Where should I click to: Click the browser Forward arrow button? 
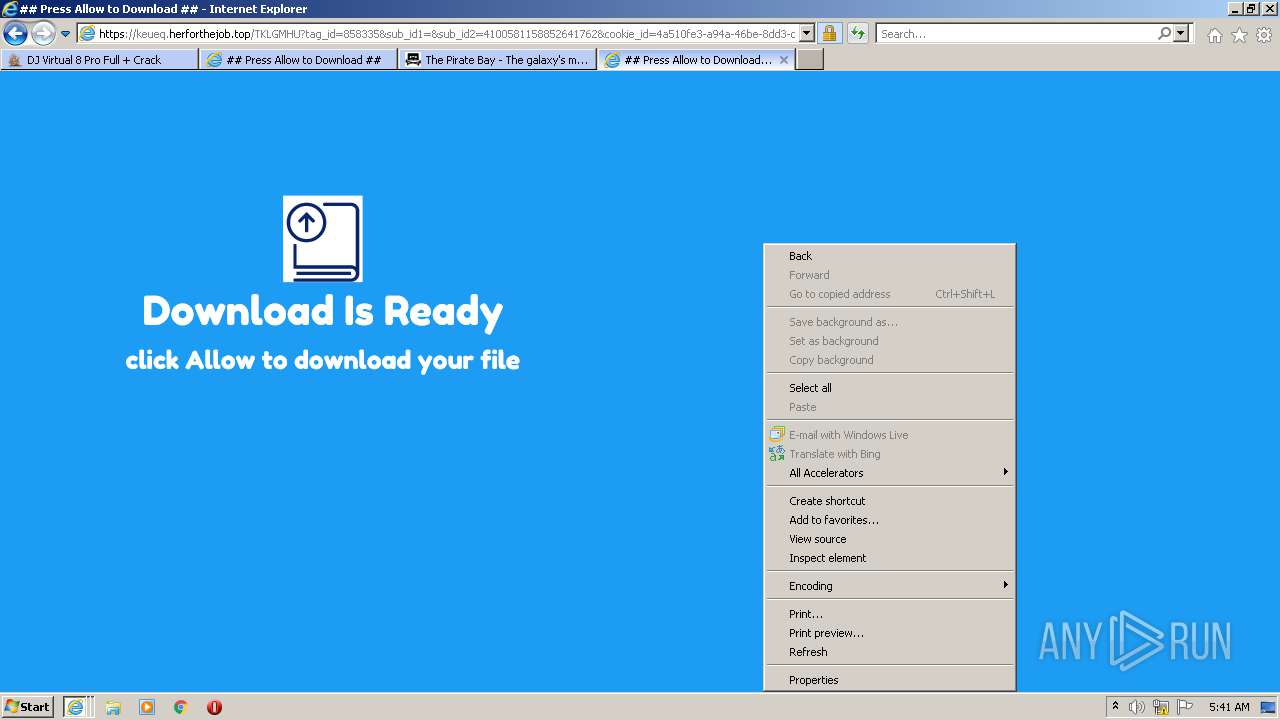[43, 34]
